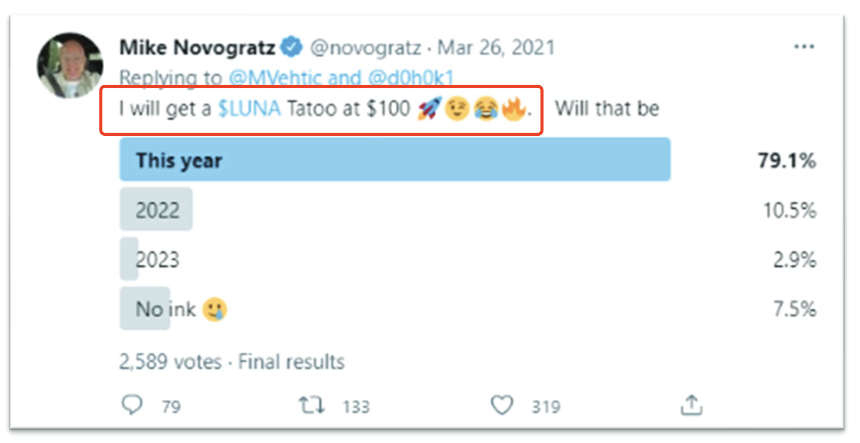This screenshot has height=443, width=860.
Task: Open the @novogratz handle link
Action: coord(360,47)
